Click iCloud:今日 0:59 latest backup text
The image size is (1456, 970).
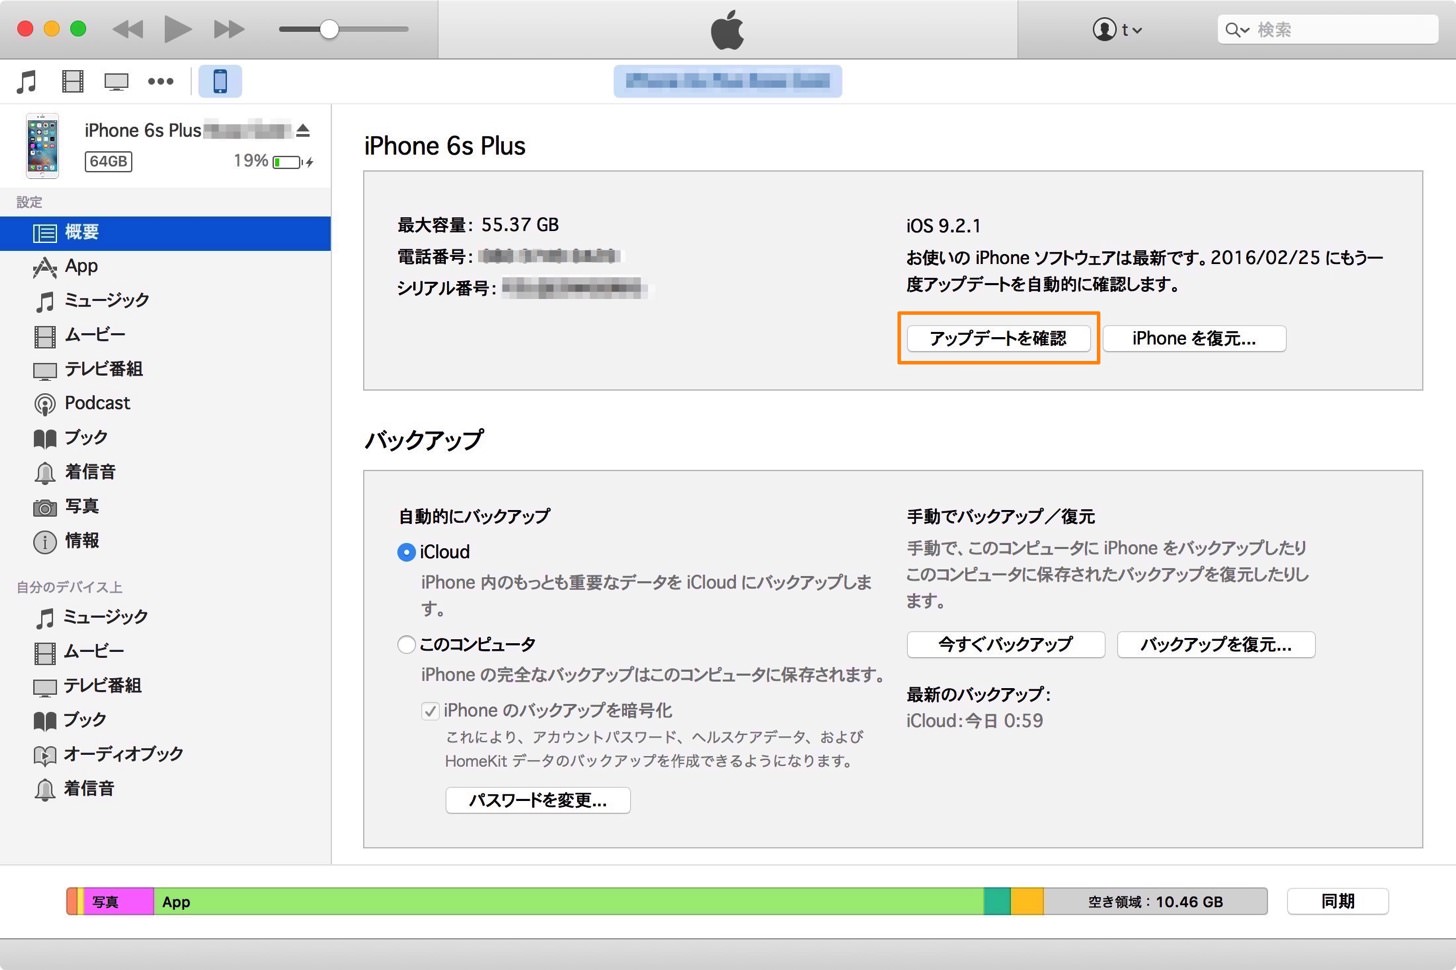(974, 721)
